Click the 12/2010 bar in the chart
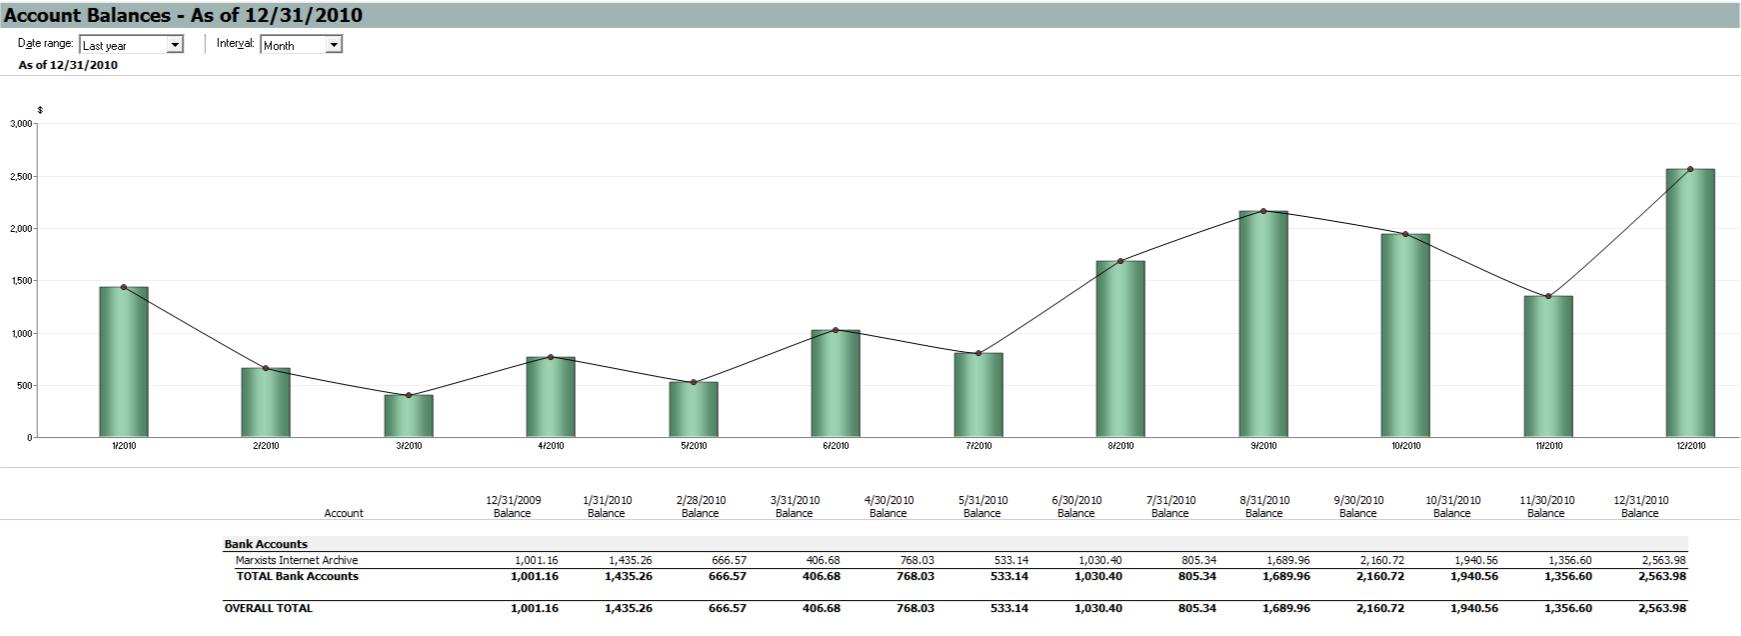The image size is (1741, 636). click(1690, 303)
